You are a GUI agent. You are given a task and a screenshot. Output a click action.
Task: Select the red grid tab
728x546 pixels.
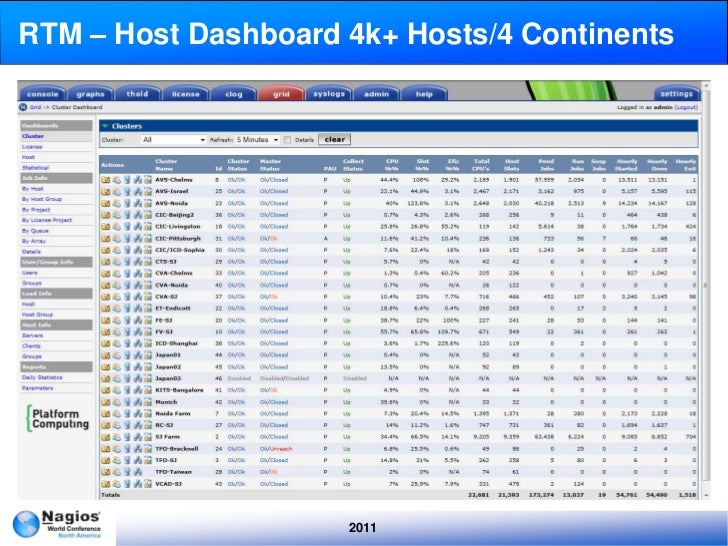tap(281, 94)
